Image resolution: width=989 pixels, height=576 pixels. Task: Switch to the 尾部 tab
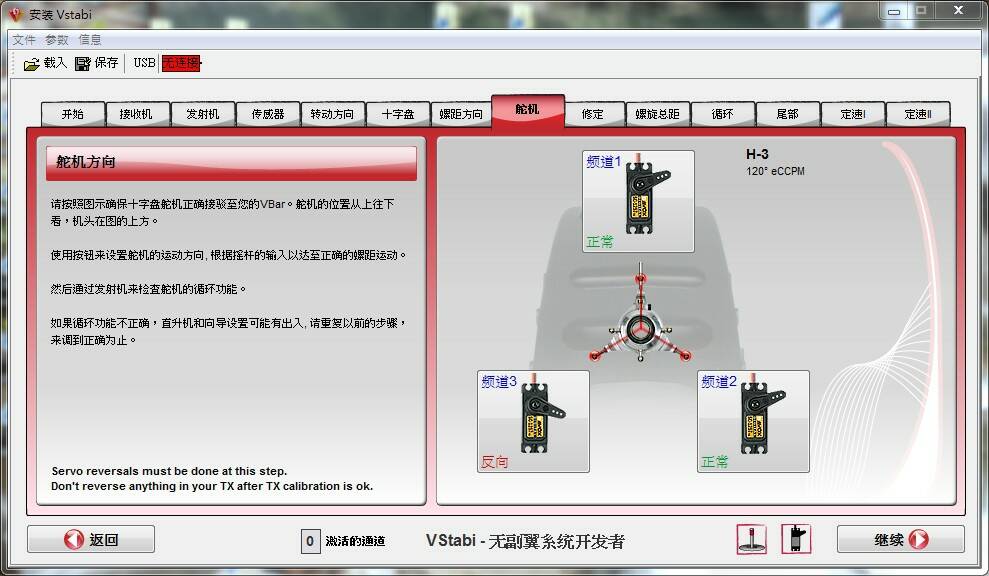788,114
